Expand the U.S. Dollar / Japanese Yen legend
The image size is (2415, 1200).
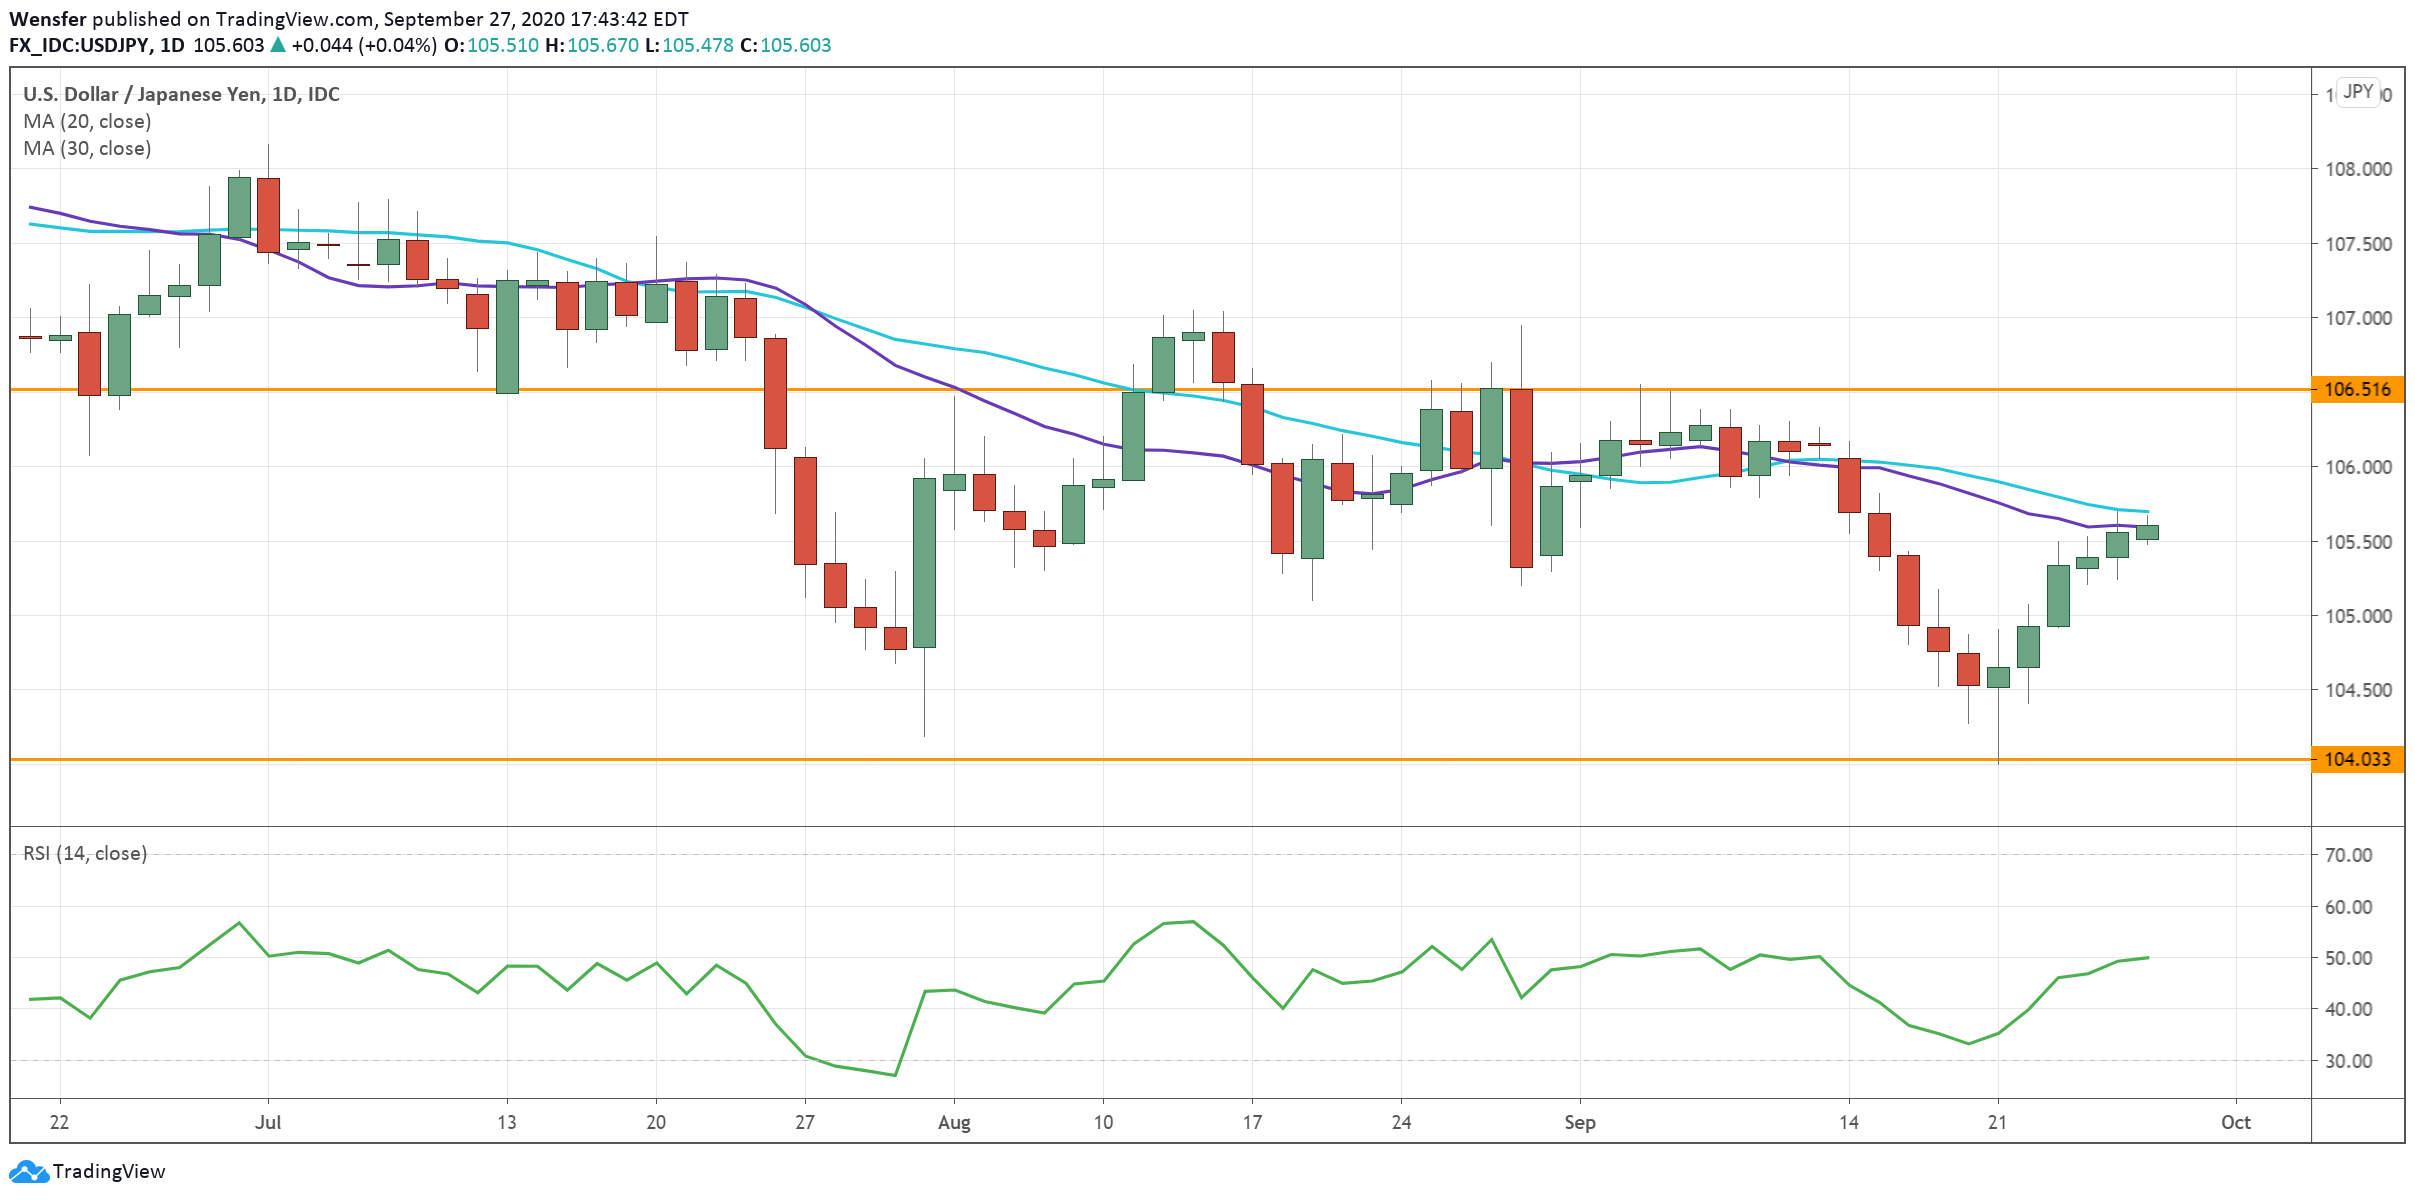pos(180,94)
